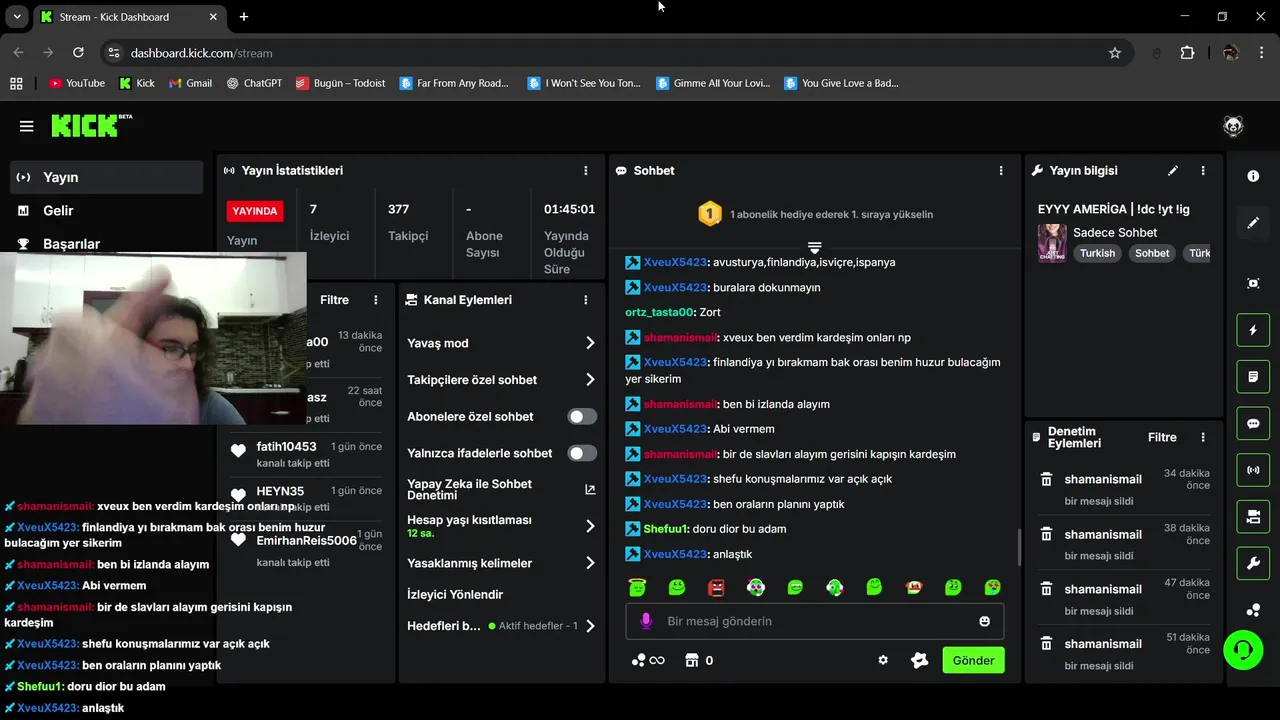Click the pencil icon in right sidebar
The height and width of the screenshot is (720, 1280).
click(x=1253, y=223)
